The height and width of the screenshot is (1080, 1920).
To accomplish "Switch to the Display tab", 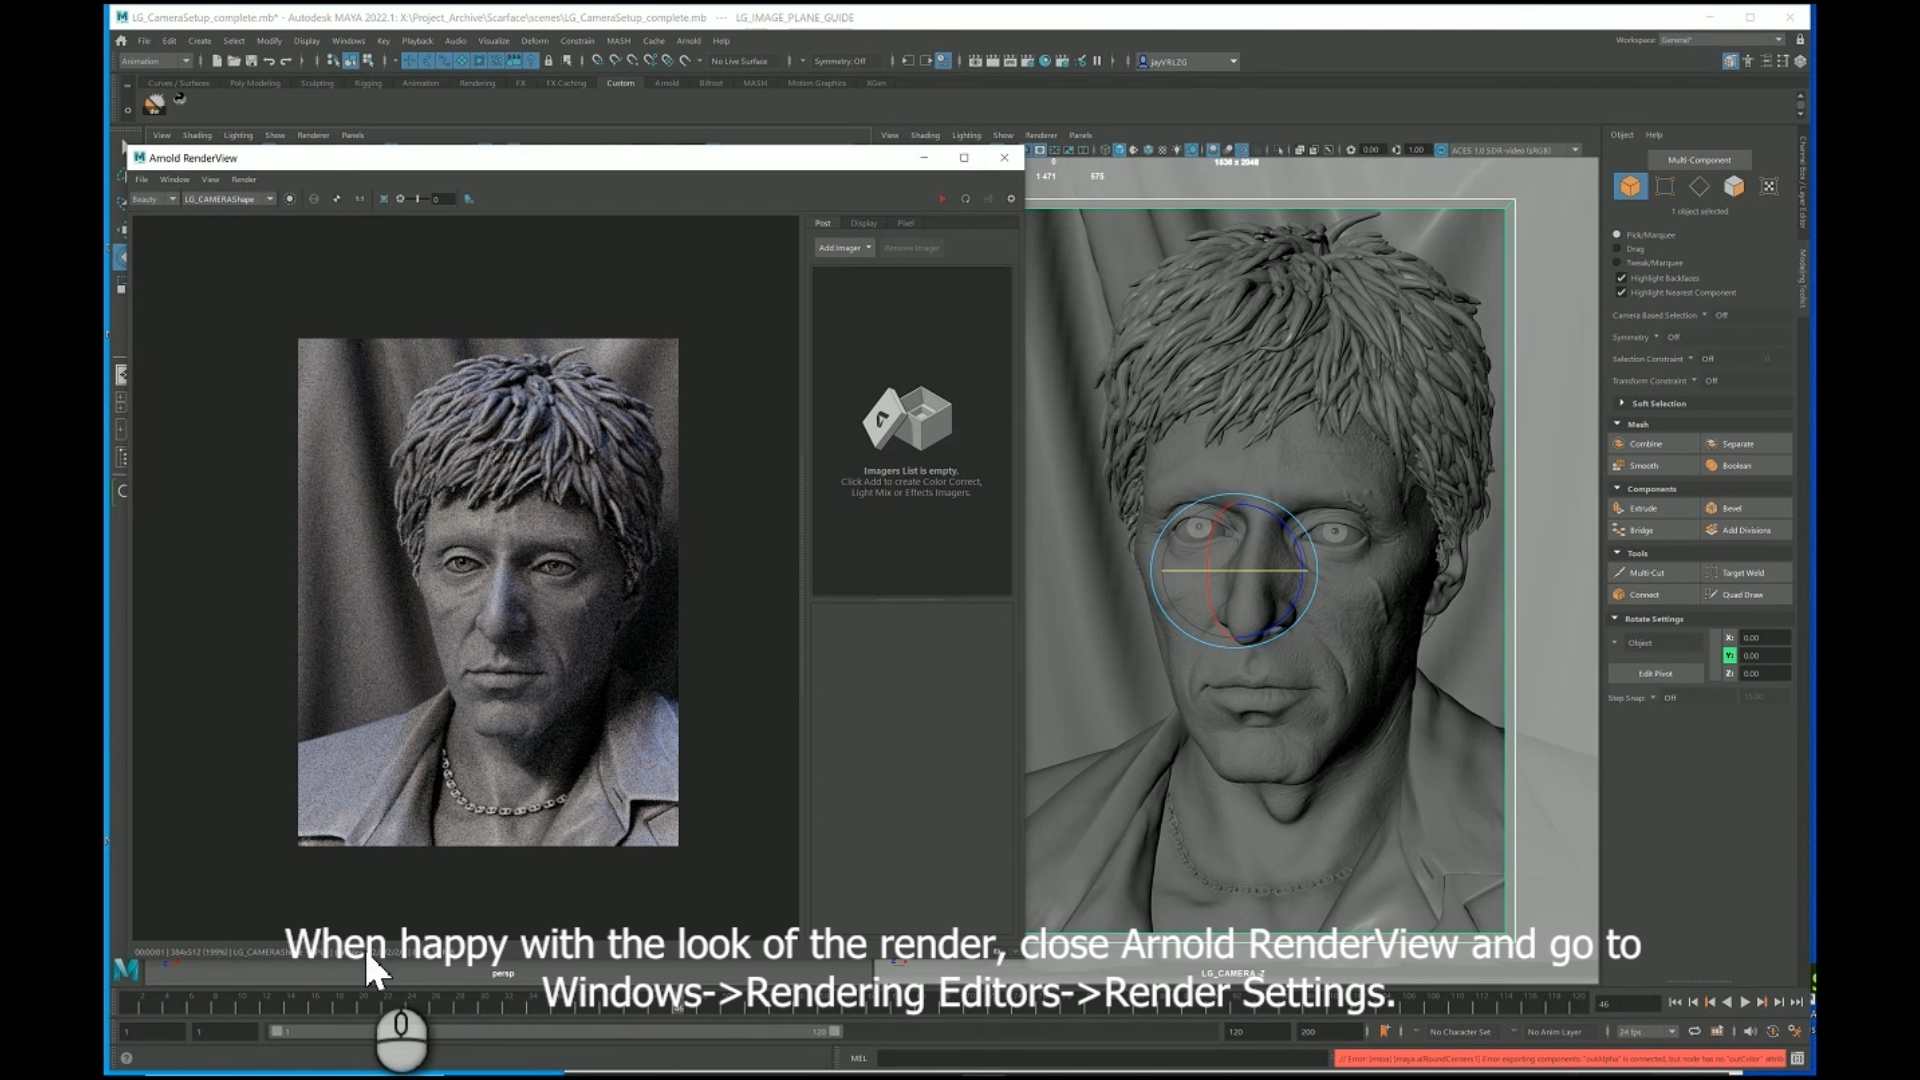I will pos(863,223).
